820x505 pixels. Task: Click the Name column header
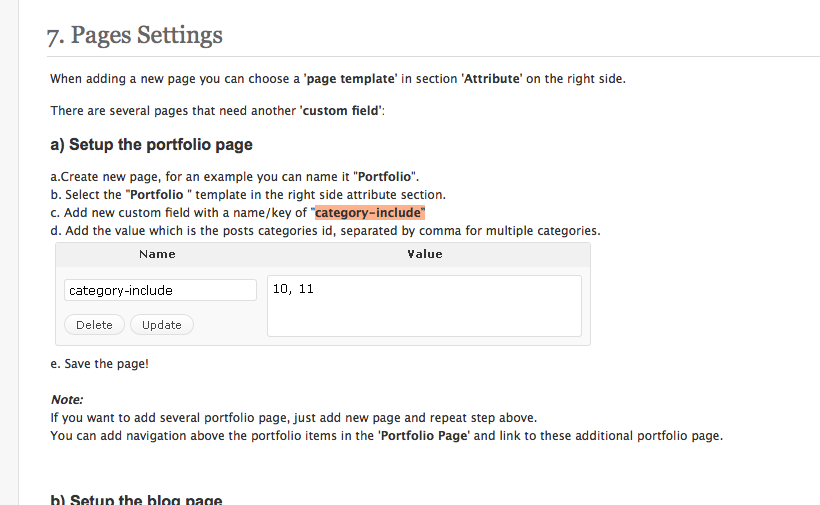[x=157, y=254]
